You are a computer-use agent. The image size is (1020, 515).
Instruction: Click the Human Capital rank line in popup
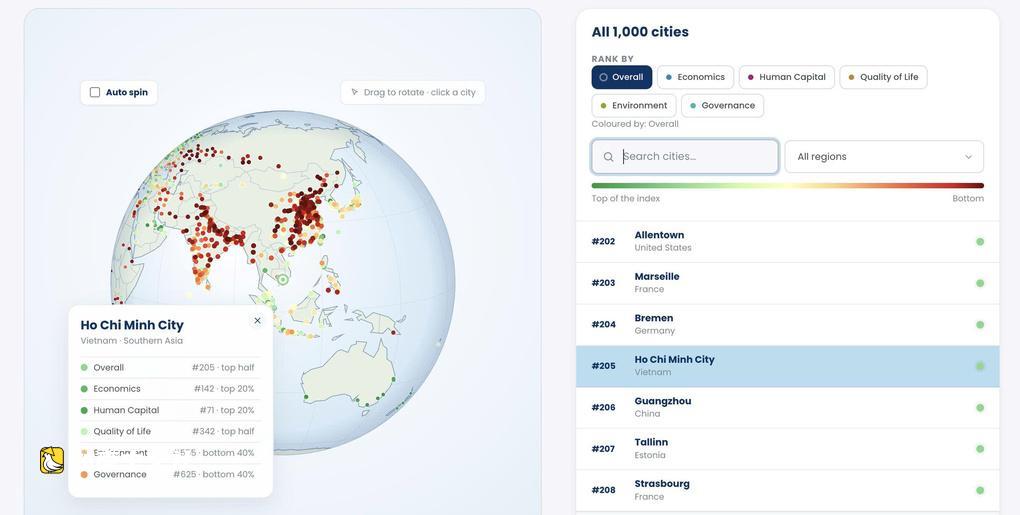170,410
